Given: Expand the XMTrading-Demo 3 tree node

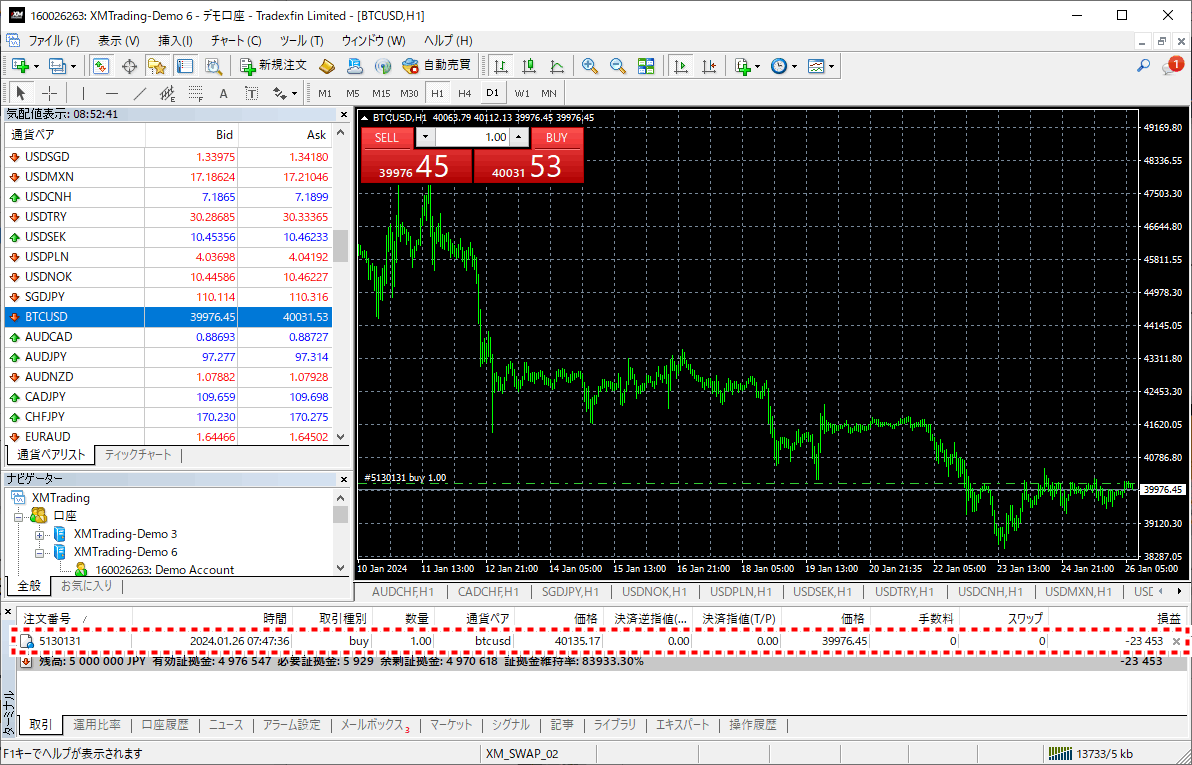Looking at the screenshot, I should 39,535.
